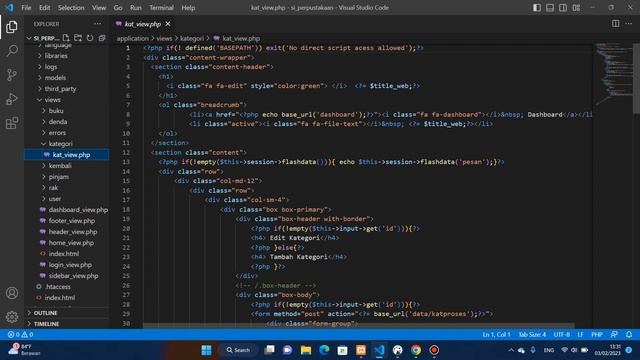Open Explorer views and more actions menu
The image size is (640, 360).
pos(97,24)
